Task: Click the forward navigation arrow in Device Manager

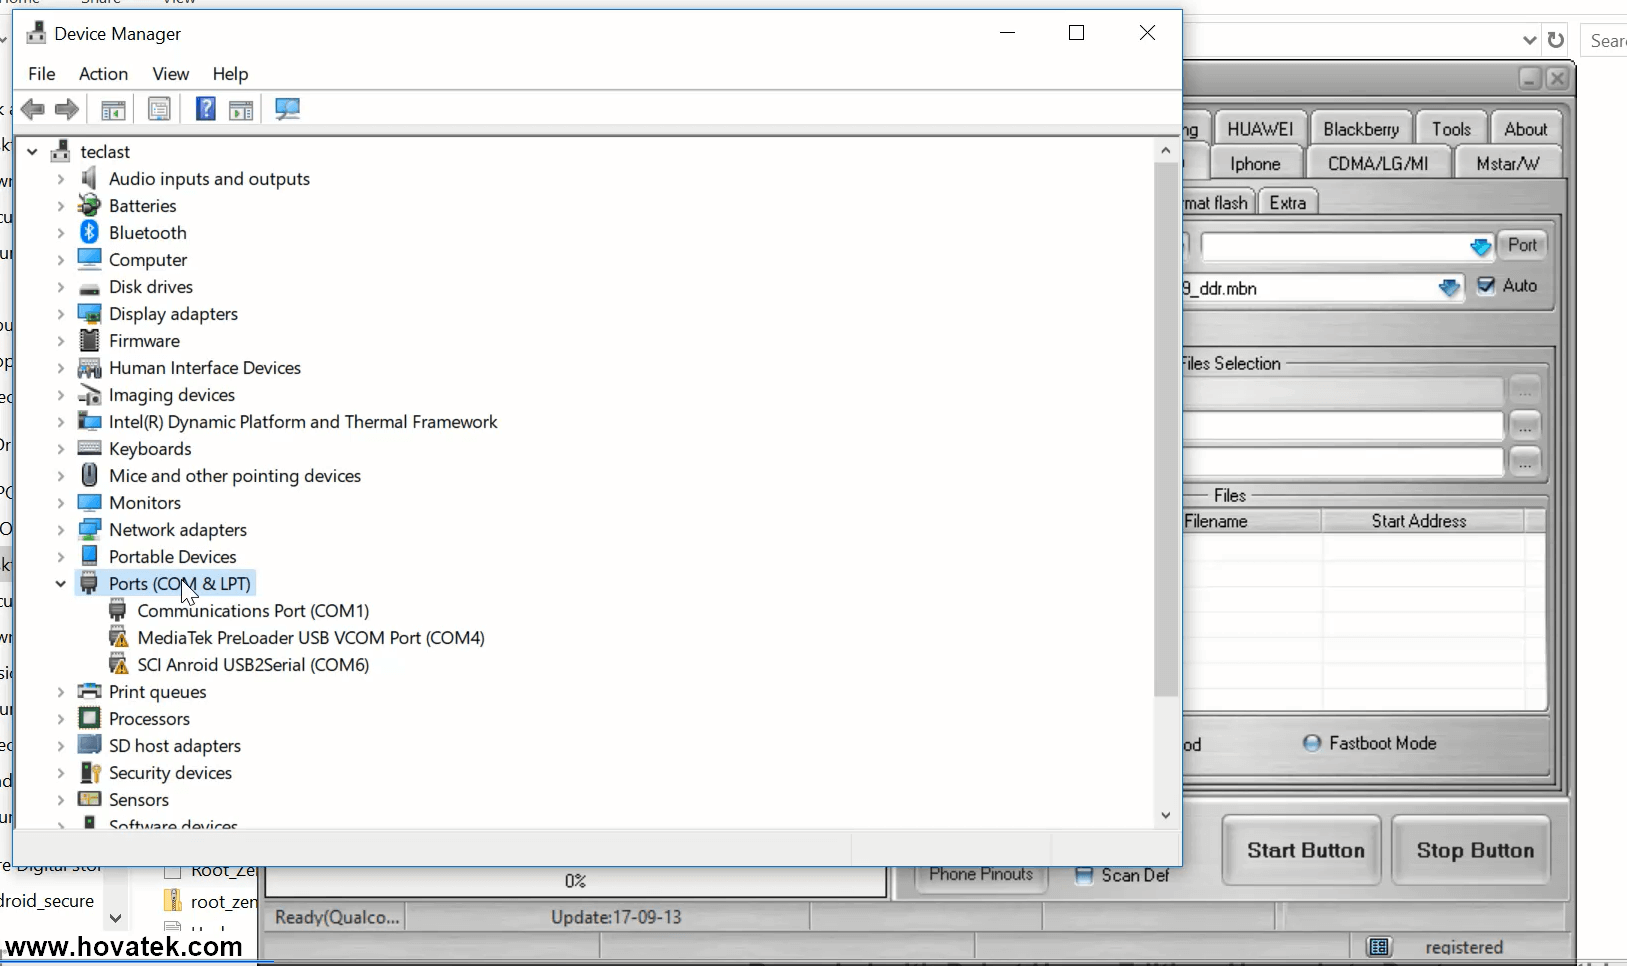Action: 66,109
